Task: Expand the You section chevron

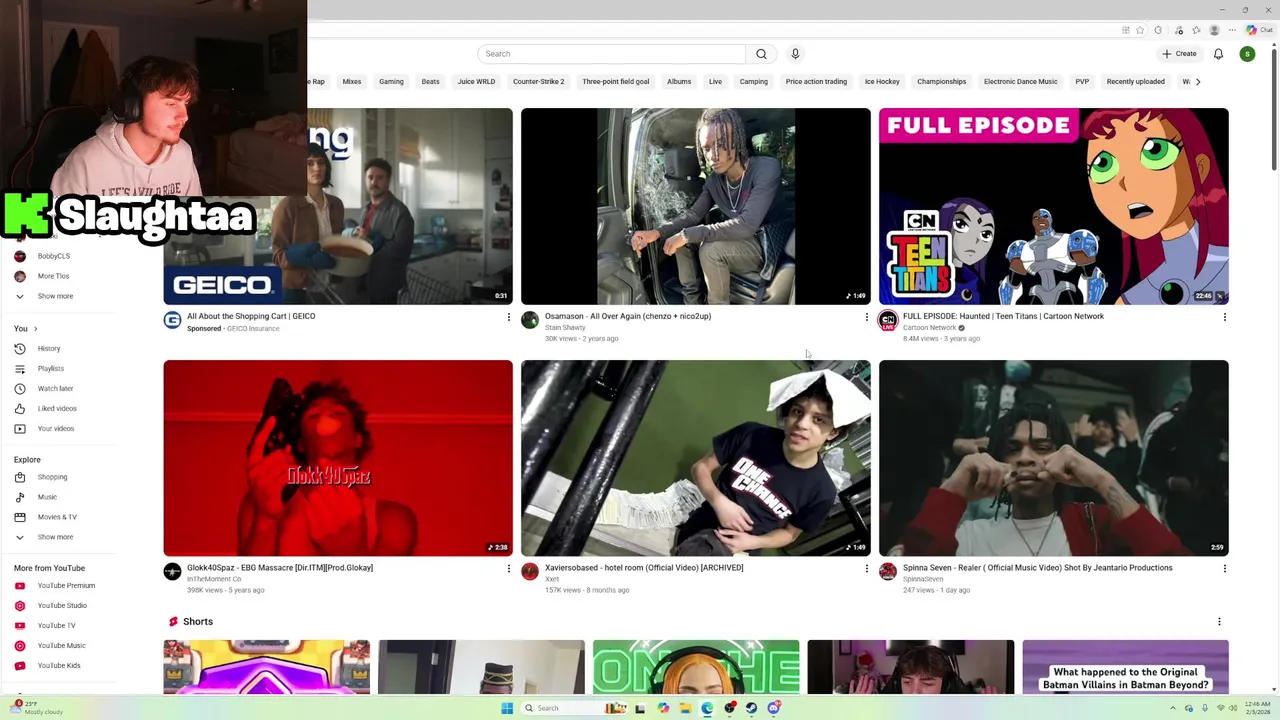Action: 35,329
